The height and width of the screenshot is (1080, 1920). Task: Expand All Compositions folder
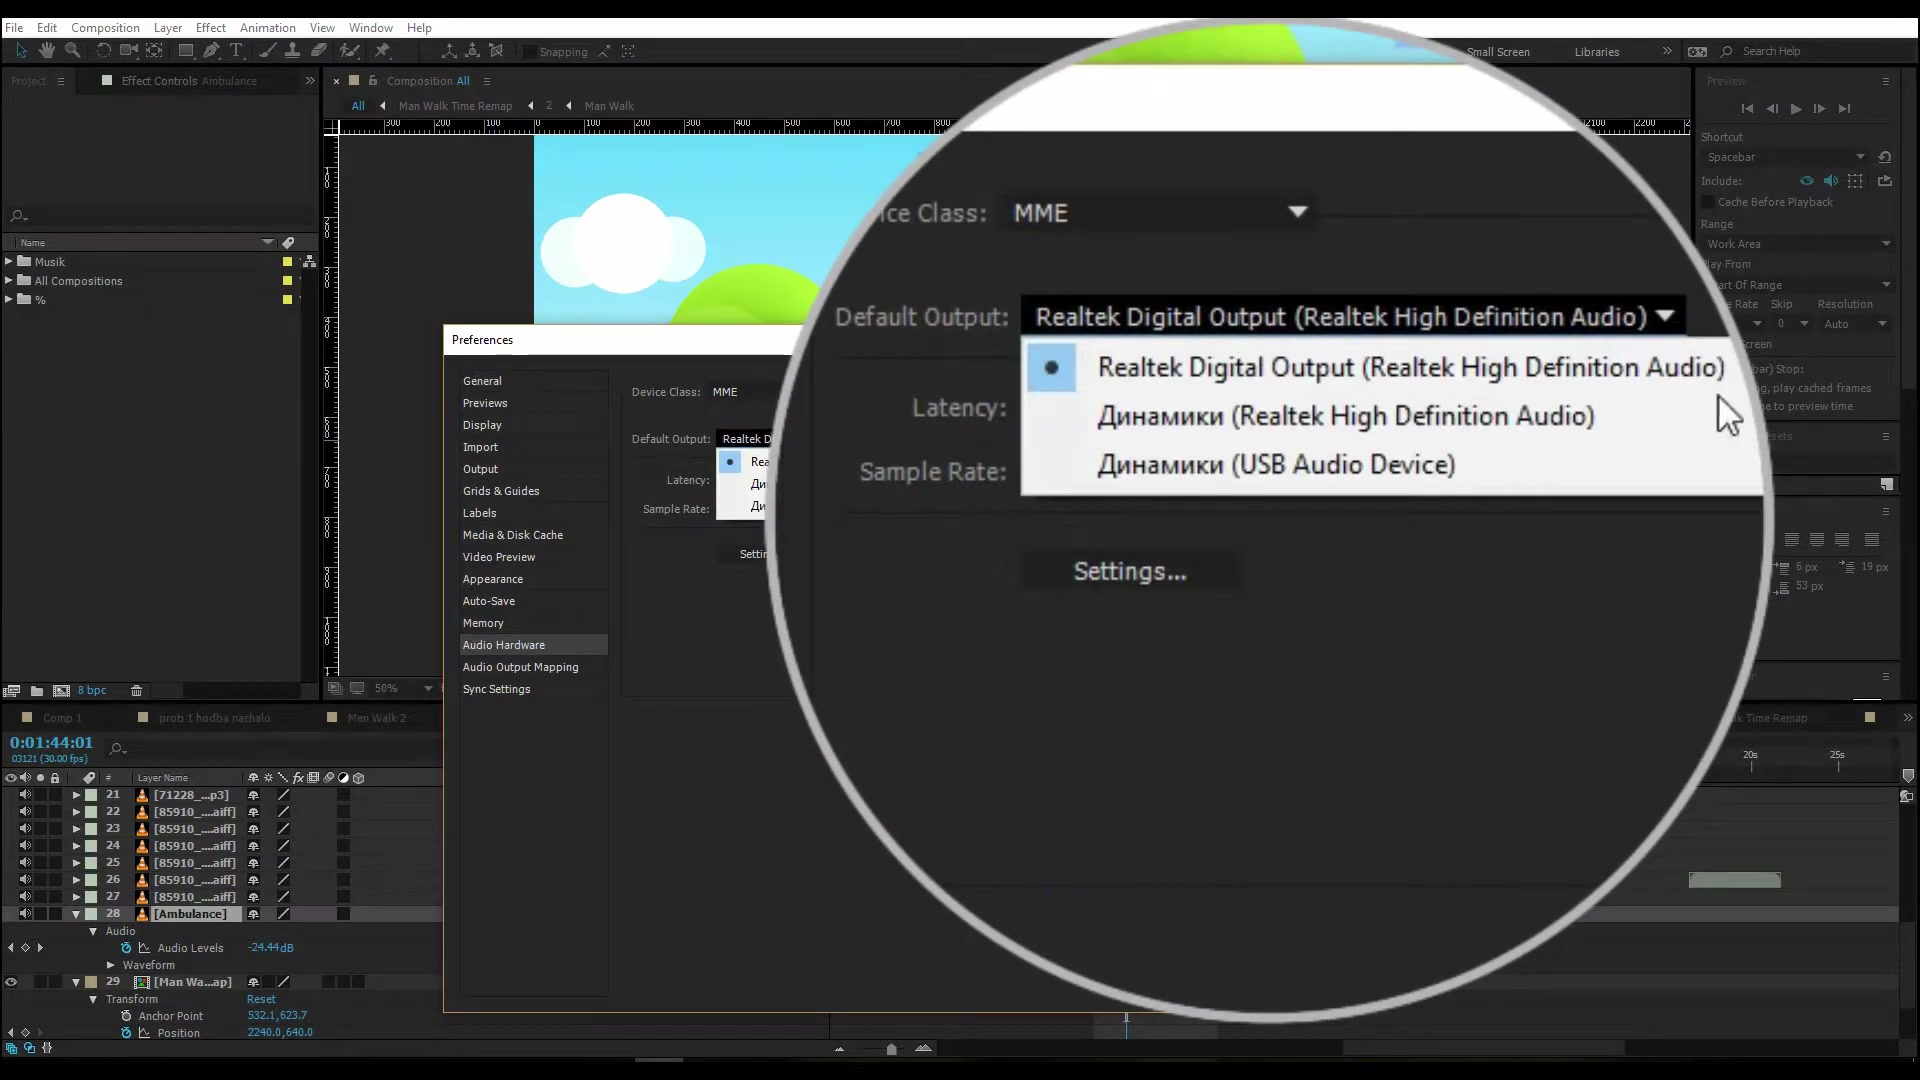[9, 281]
